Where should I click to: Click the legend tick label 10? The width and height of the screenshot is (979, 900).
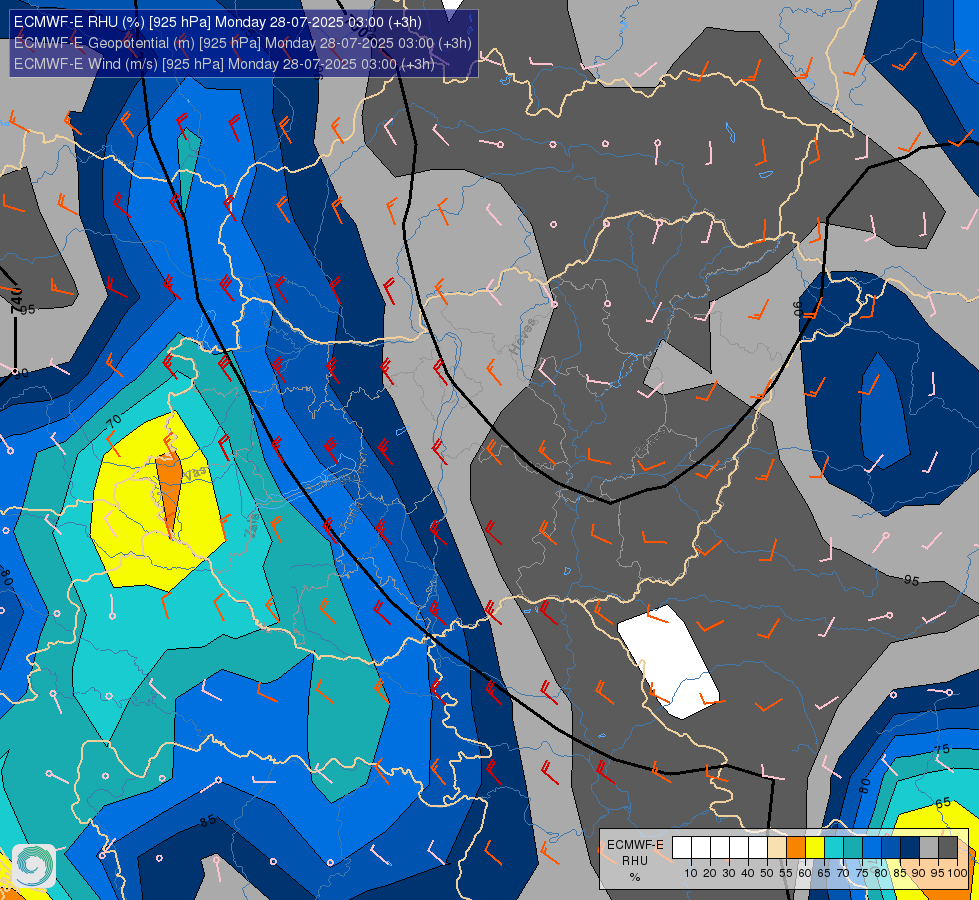pos(691,873)
